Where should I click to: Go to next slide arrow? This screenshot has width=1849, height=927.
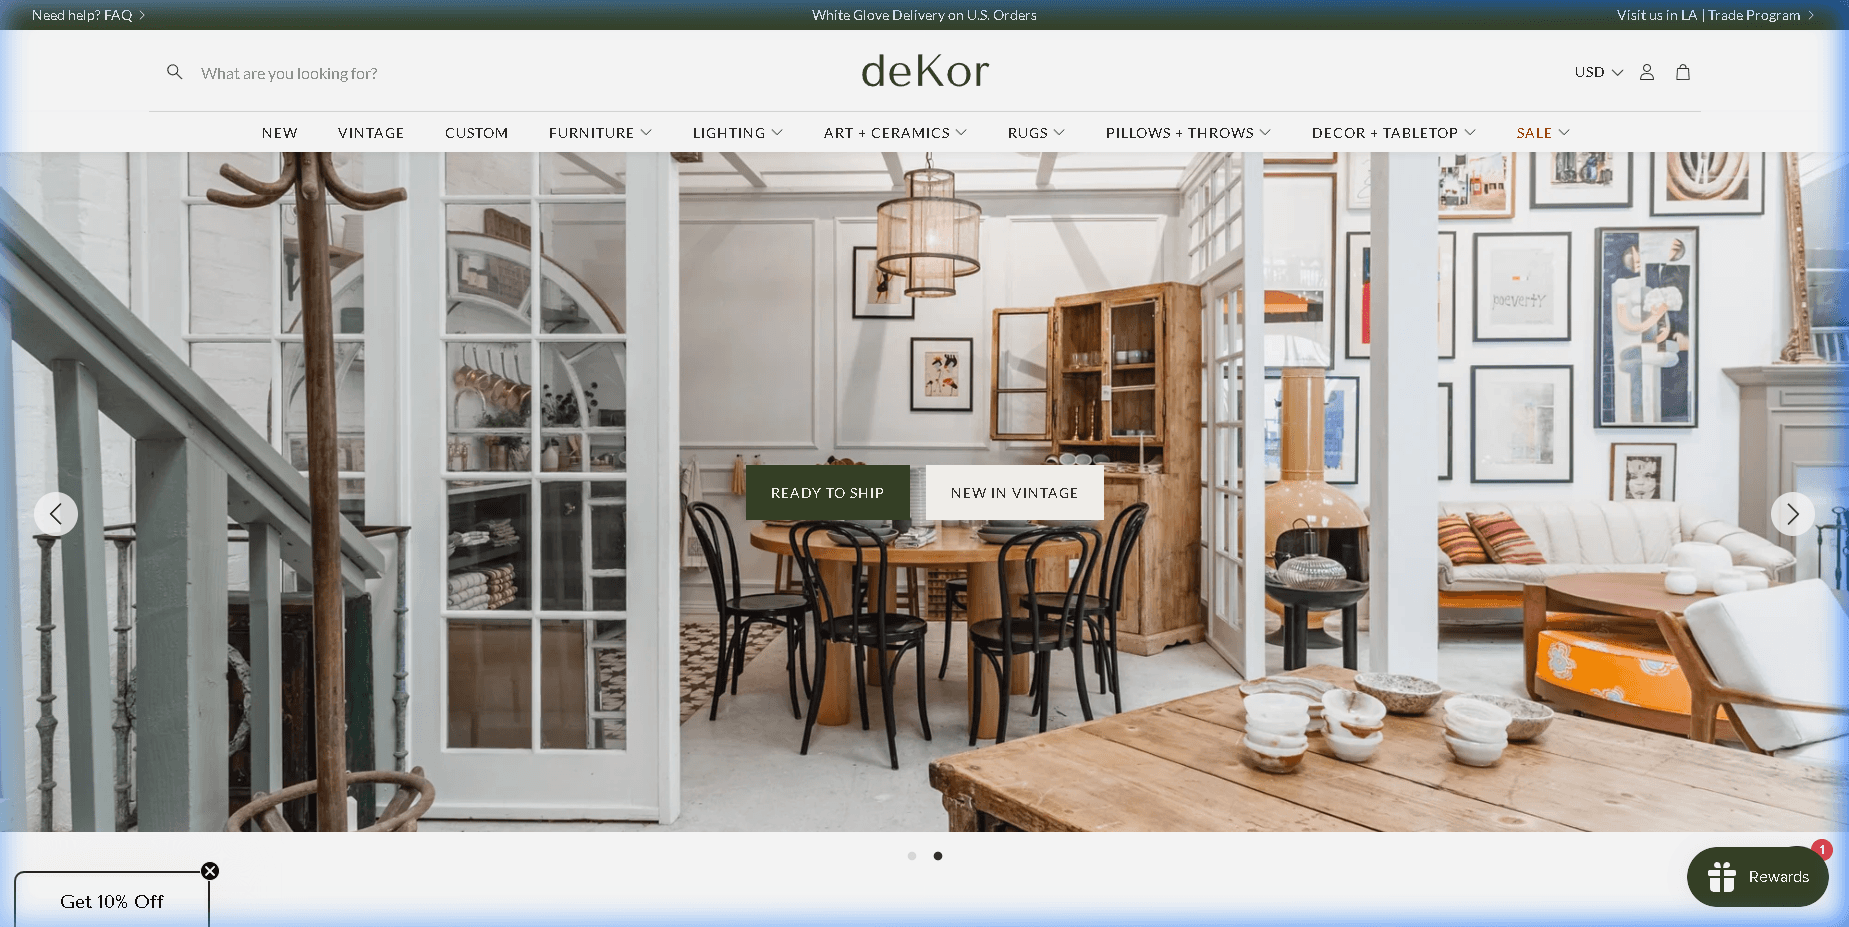[x=1792, y=514]
